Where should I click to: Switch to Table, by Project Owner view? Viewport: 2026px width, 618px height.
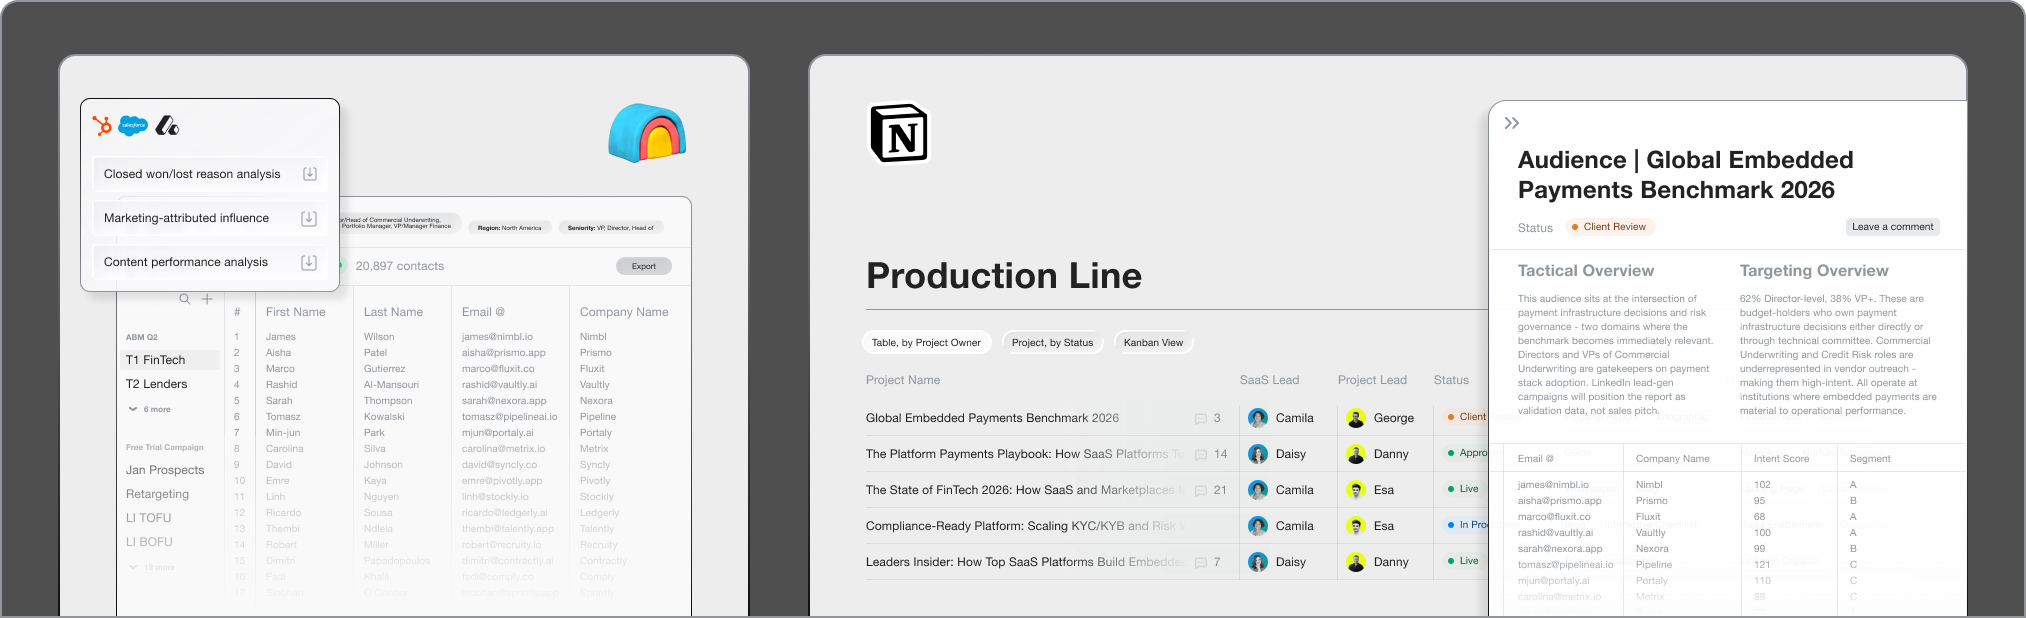(926, 342)
